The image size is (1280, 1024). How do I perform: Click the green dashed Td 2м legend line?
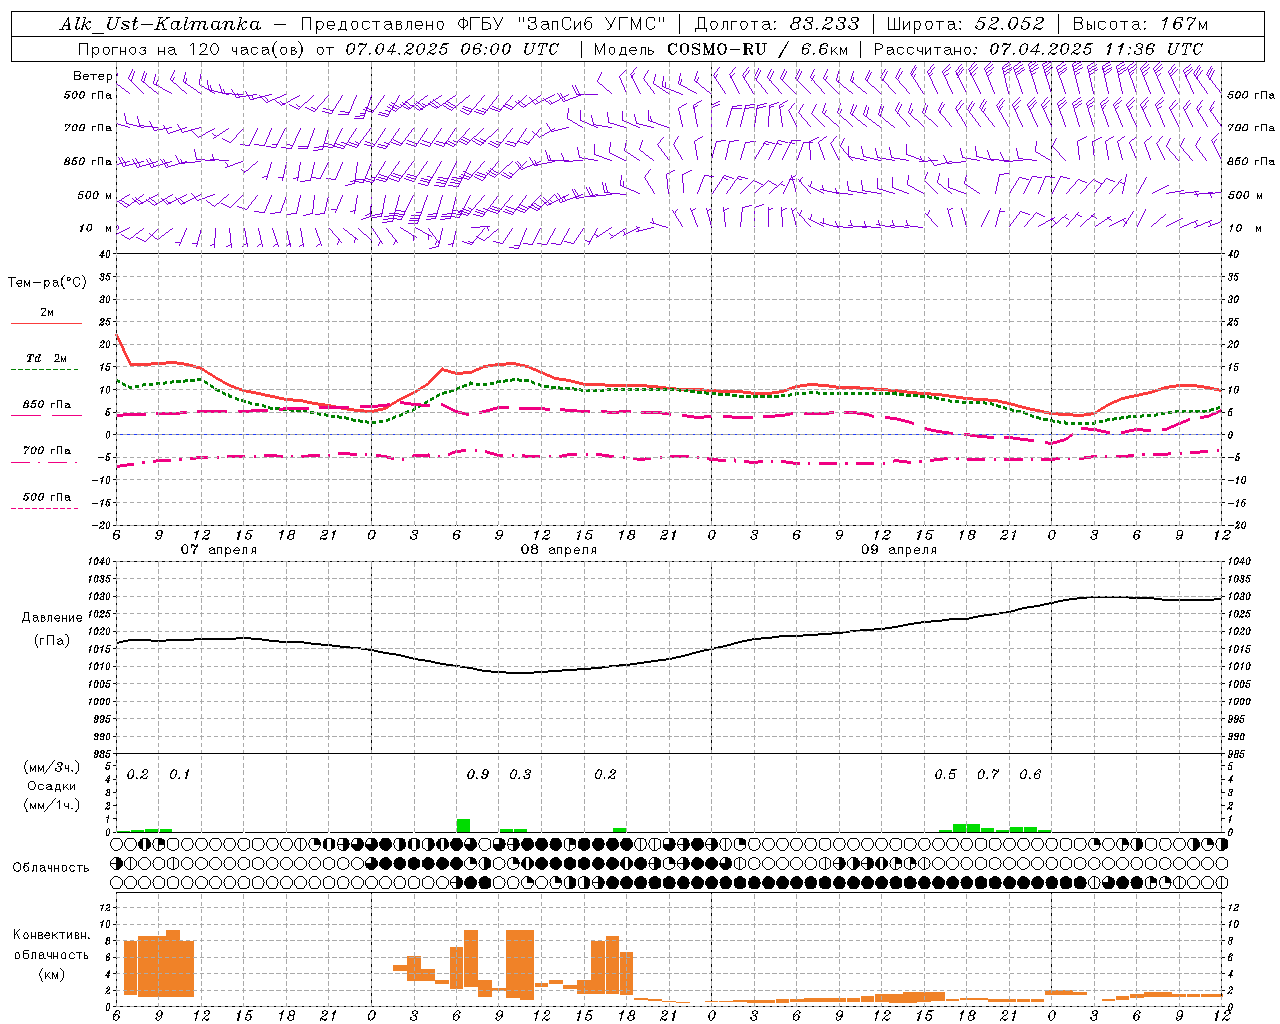click(46, 370)
